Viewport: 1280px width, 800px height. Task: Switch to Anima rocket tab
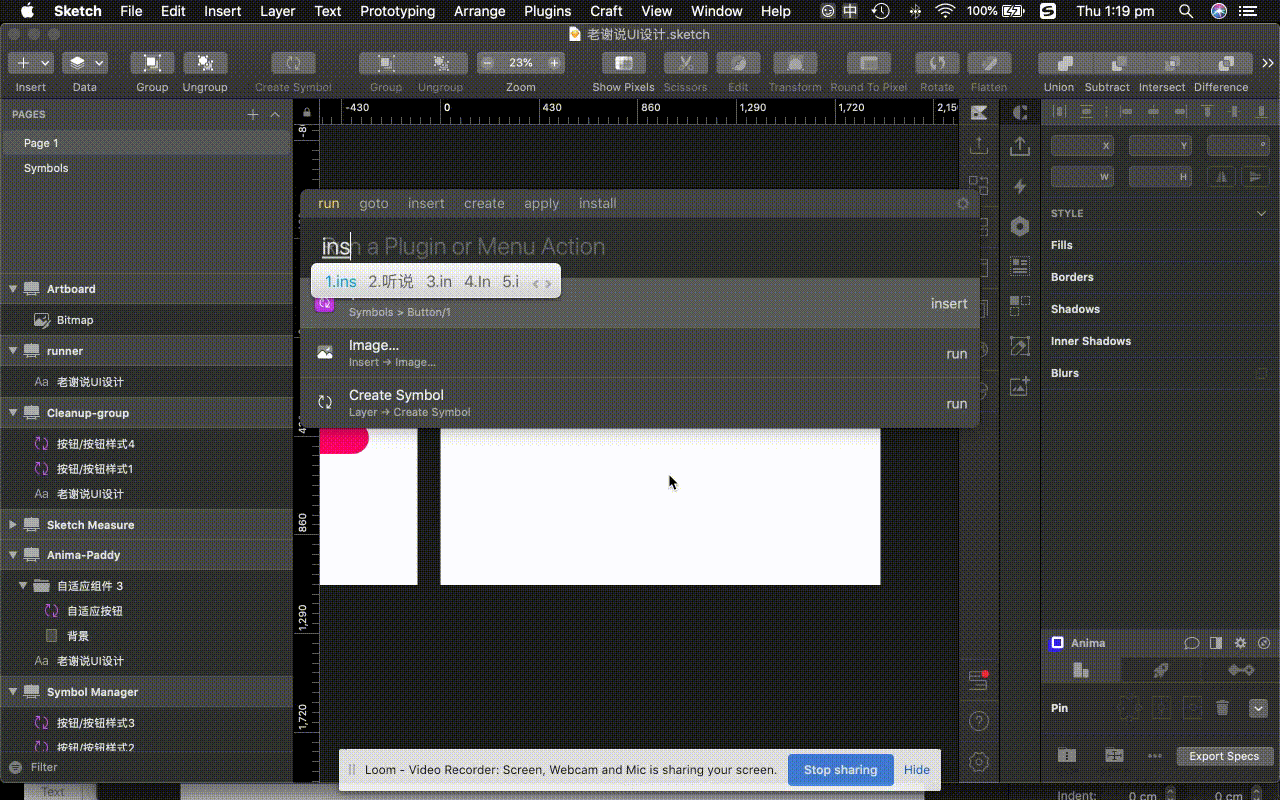click(x=1160, y=670)
